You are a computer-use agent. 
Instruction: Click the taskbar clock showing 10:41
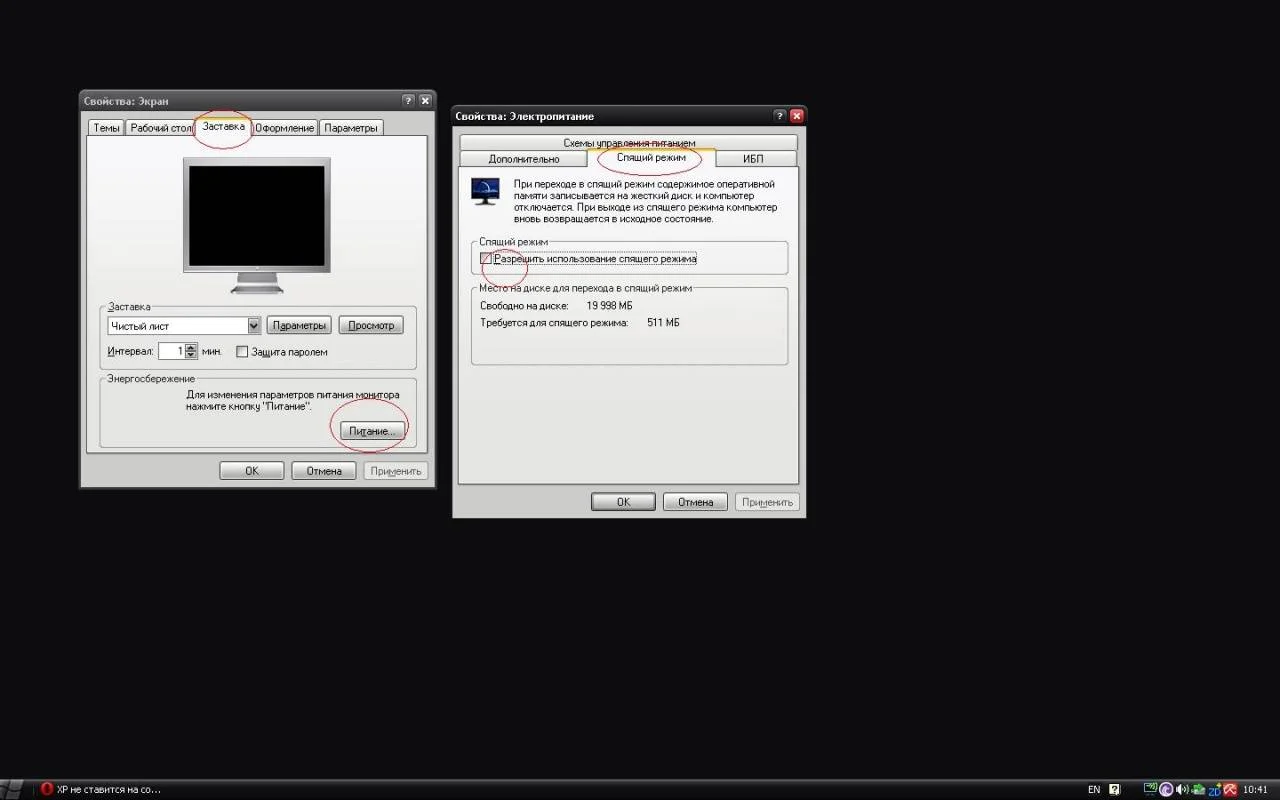(x=1255, y=789)
